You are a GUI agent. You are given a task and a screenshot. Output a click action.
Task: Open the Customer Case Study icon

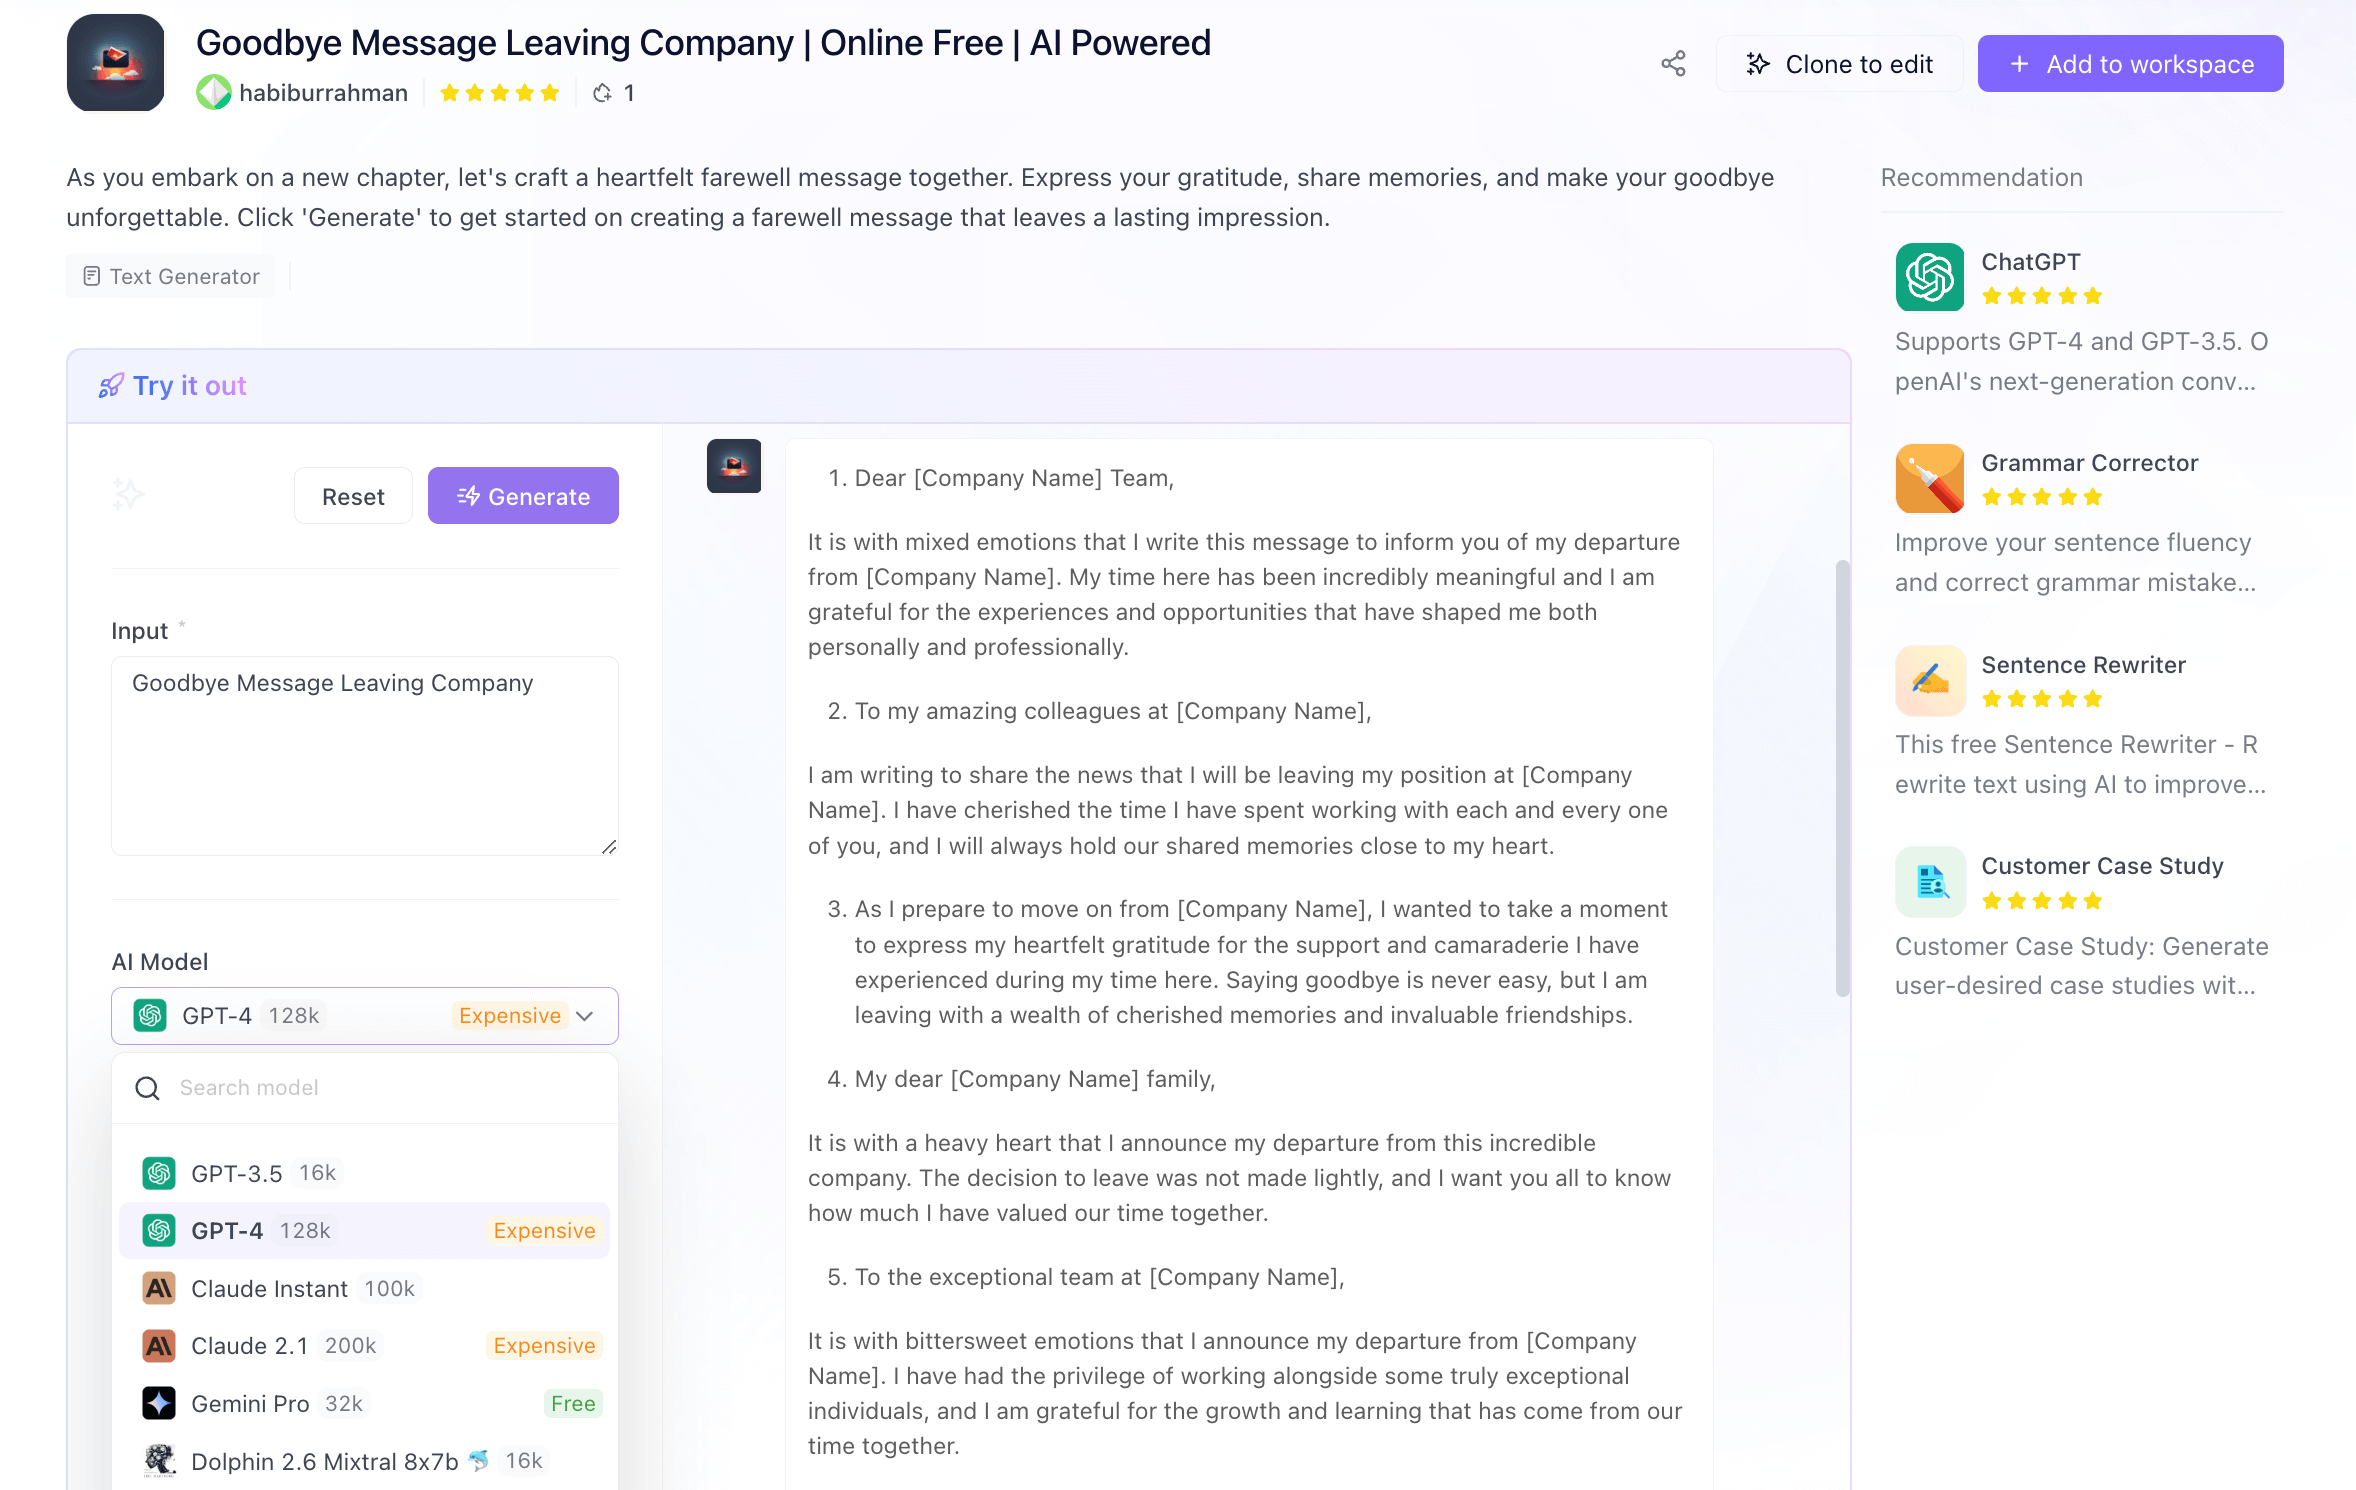(x=1929, y=882)
